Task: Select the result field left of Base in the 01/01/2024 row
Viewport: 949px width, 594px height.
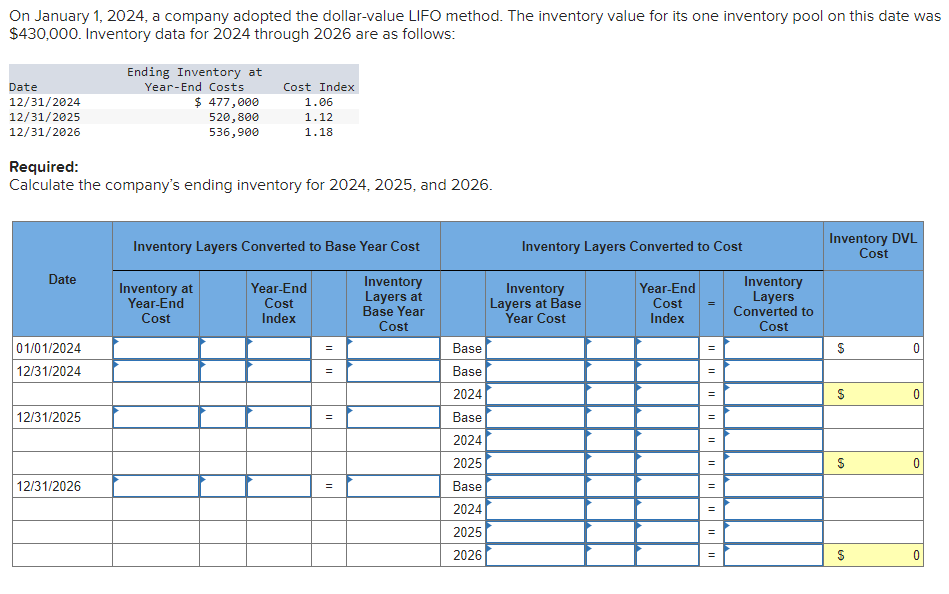Action: click(x=393, y=348)
